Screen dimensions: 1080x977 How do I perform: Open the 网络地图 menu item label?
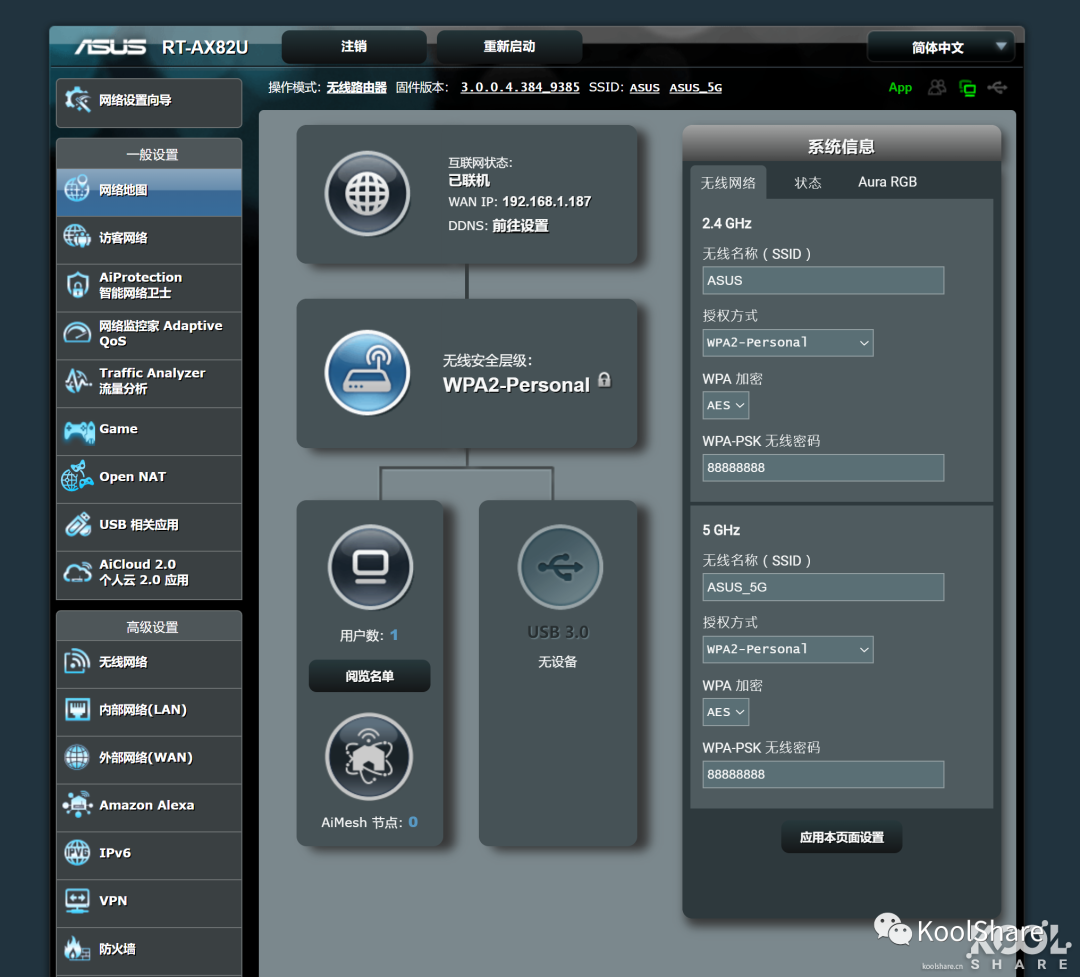point(123,190)
